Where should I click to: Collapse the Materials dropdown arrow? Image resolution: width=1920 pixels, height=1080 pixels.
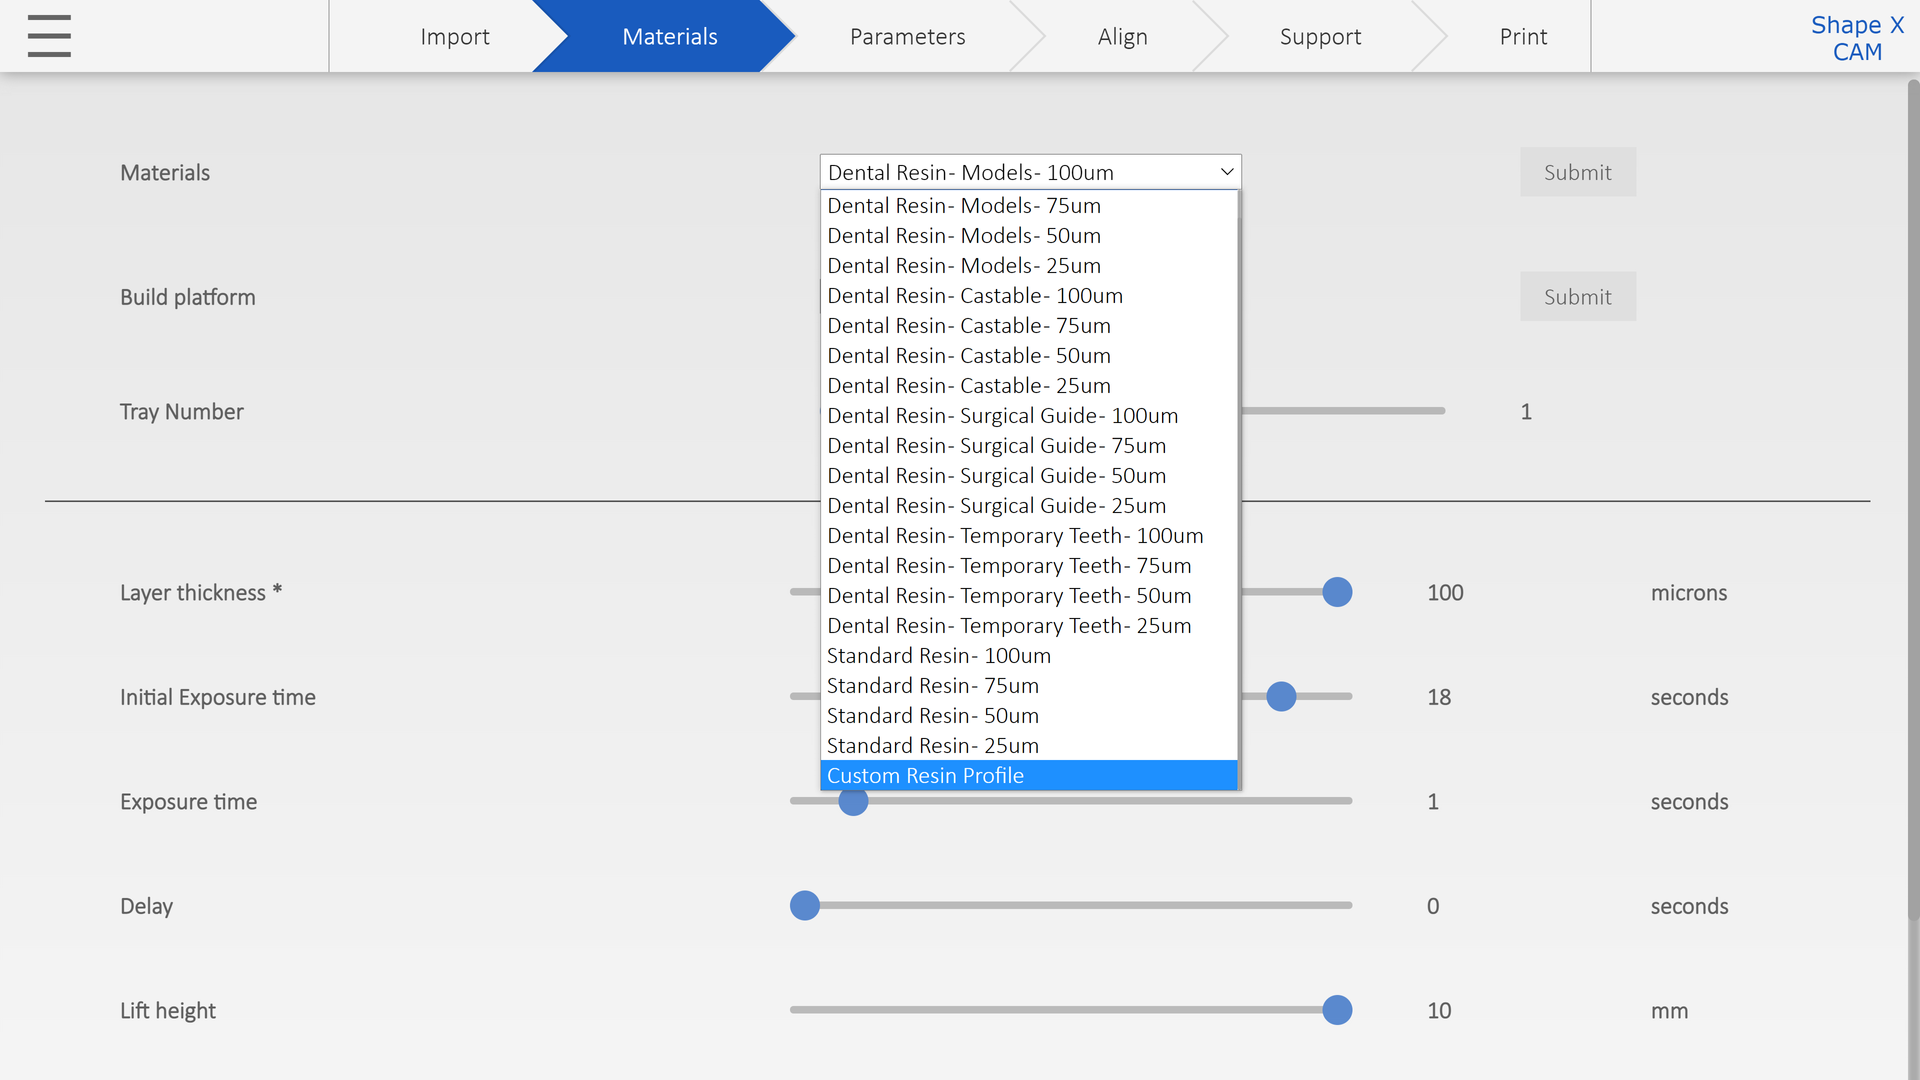pyautogui.click(x=1227, y=172)
